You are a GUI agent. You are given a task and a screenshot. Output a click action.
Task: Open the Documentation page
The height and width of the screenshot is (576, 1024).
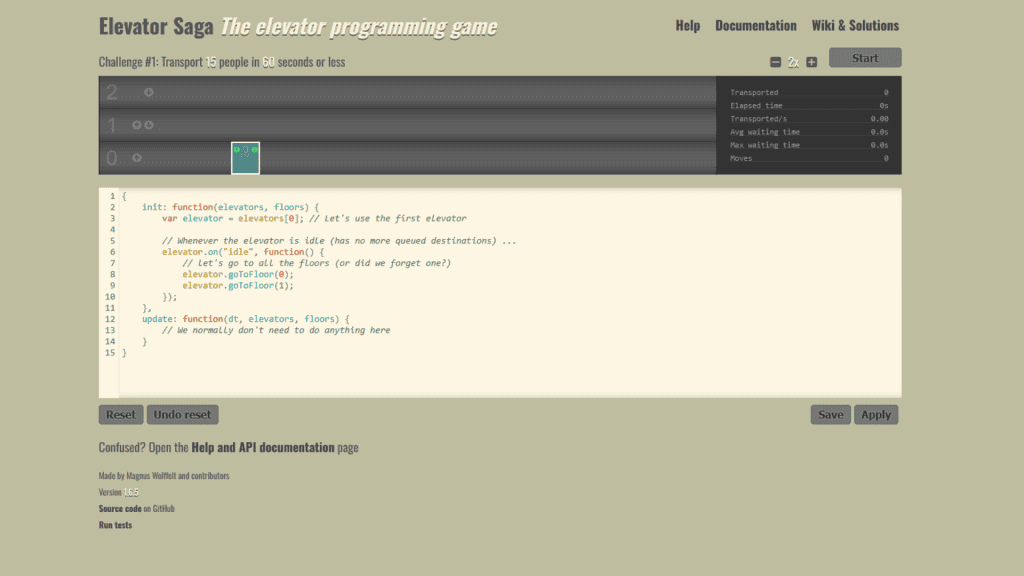[x=756, y=25]
